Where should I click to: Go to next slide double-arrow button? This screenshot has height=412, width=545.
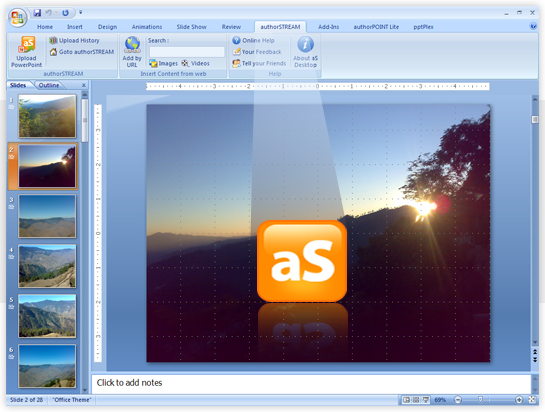535,360
